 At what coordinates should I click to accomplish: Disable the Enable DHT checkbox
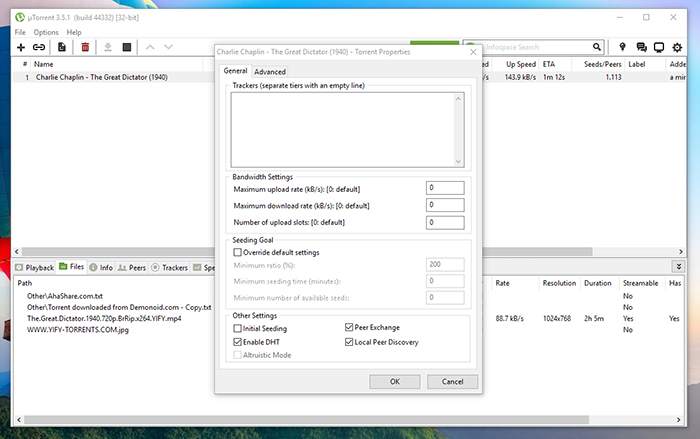click(238, 342)
